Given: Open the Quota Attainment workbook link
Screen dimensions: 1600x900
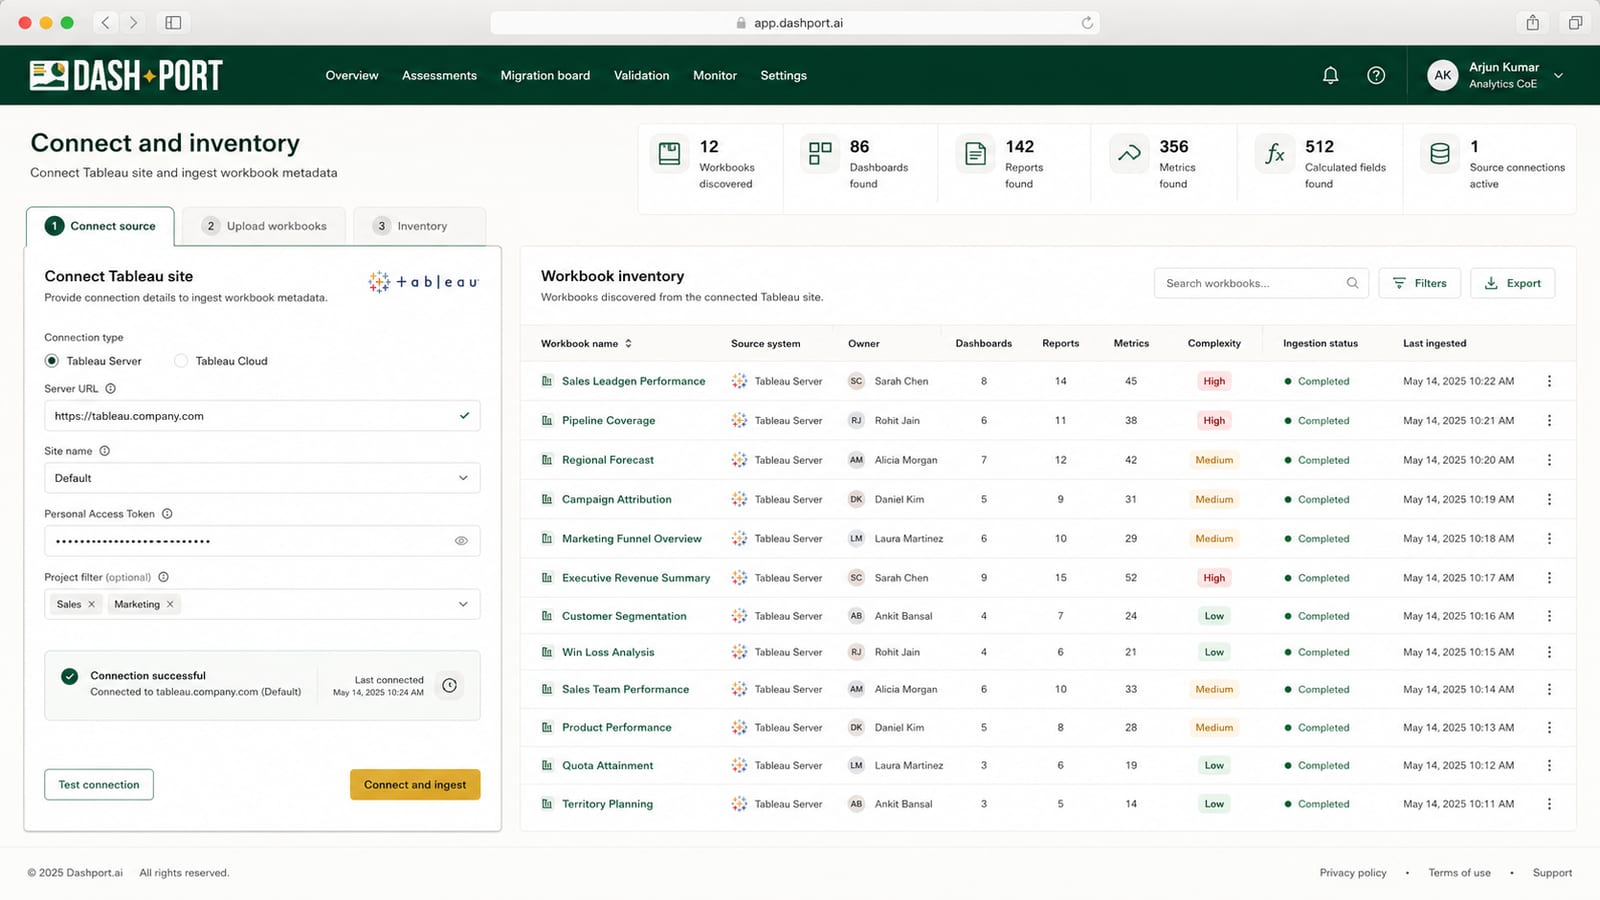Looking at the screenshot, I should click(607, 766).
